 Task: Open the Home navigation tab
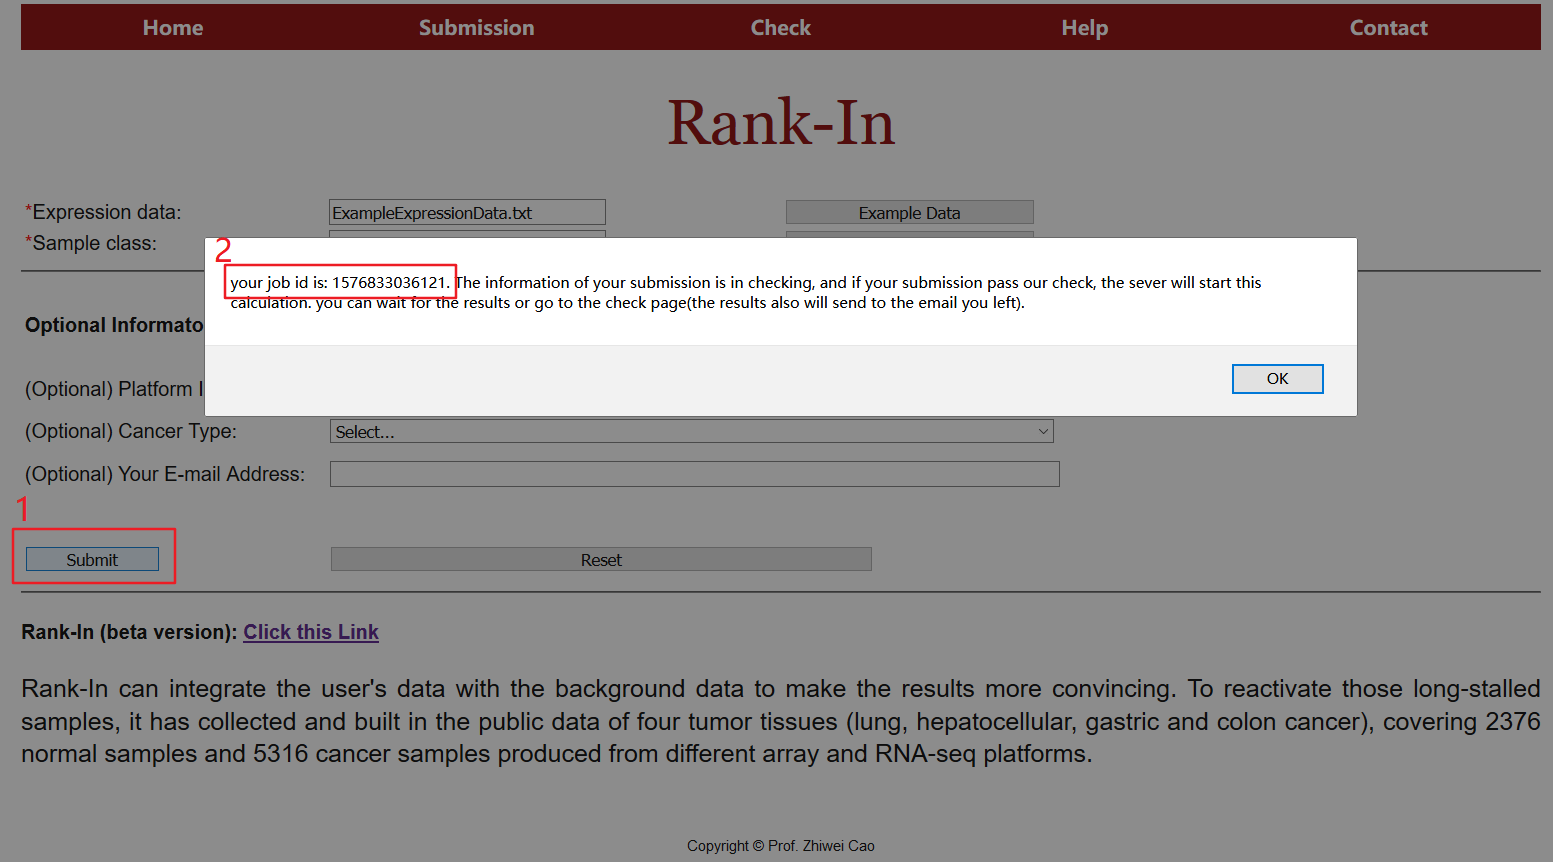click(173, 28)
